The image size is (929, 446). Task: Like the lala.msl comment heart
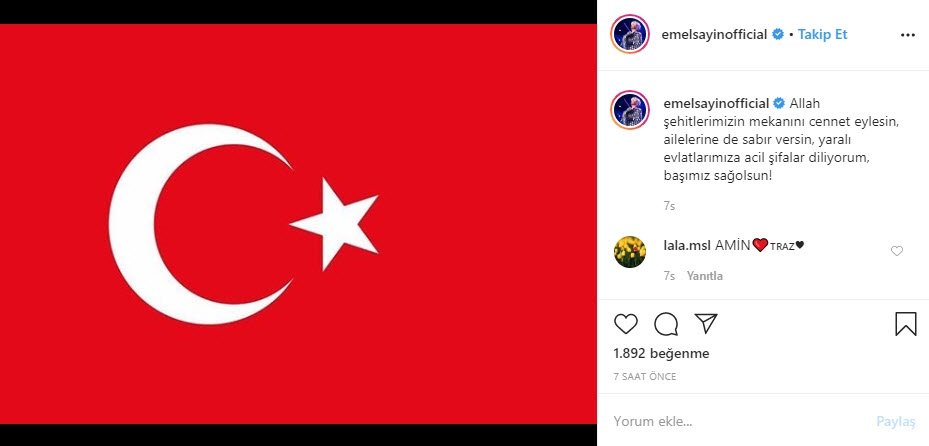[897, 251]
